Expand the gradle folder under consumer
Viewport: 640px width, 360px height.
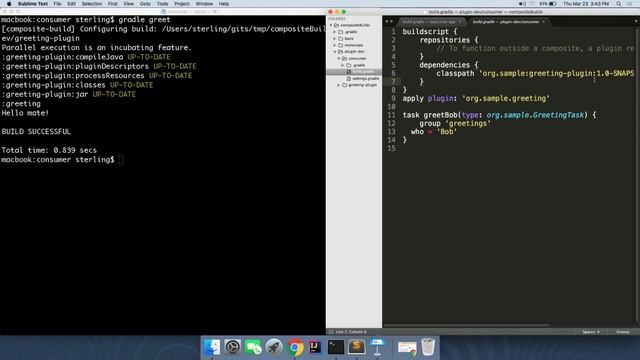point(343,65)
